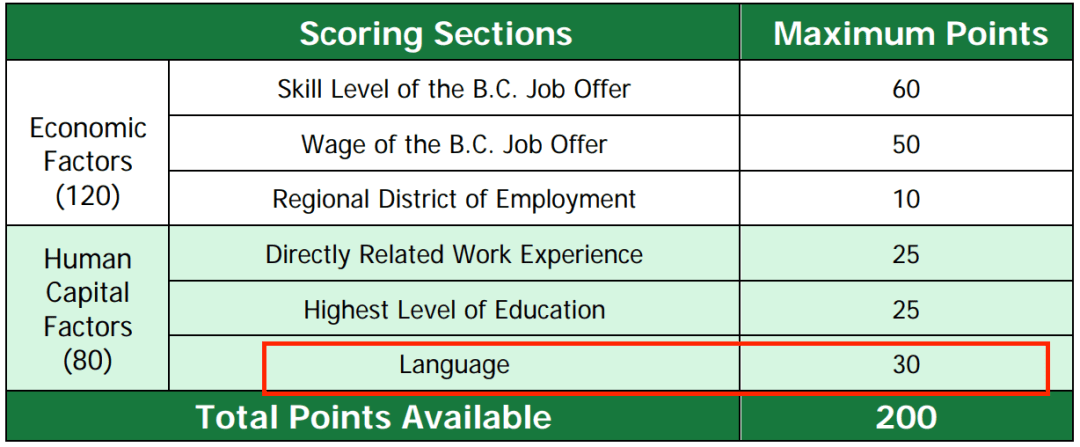Select the 25 points for Education
This screenshot has width=1080, height=447.
906,309
